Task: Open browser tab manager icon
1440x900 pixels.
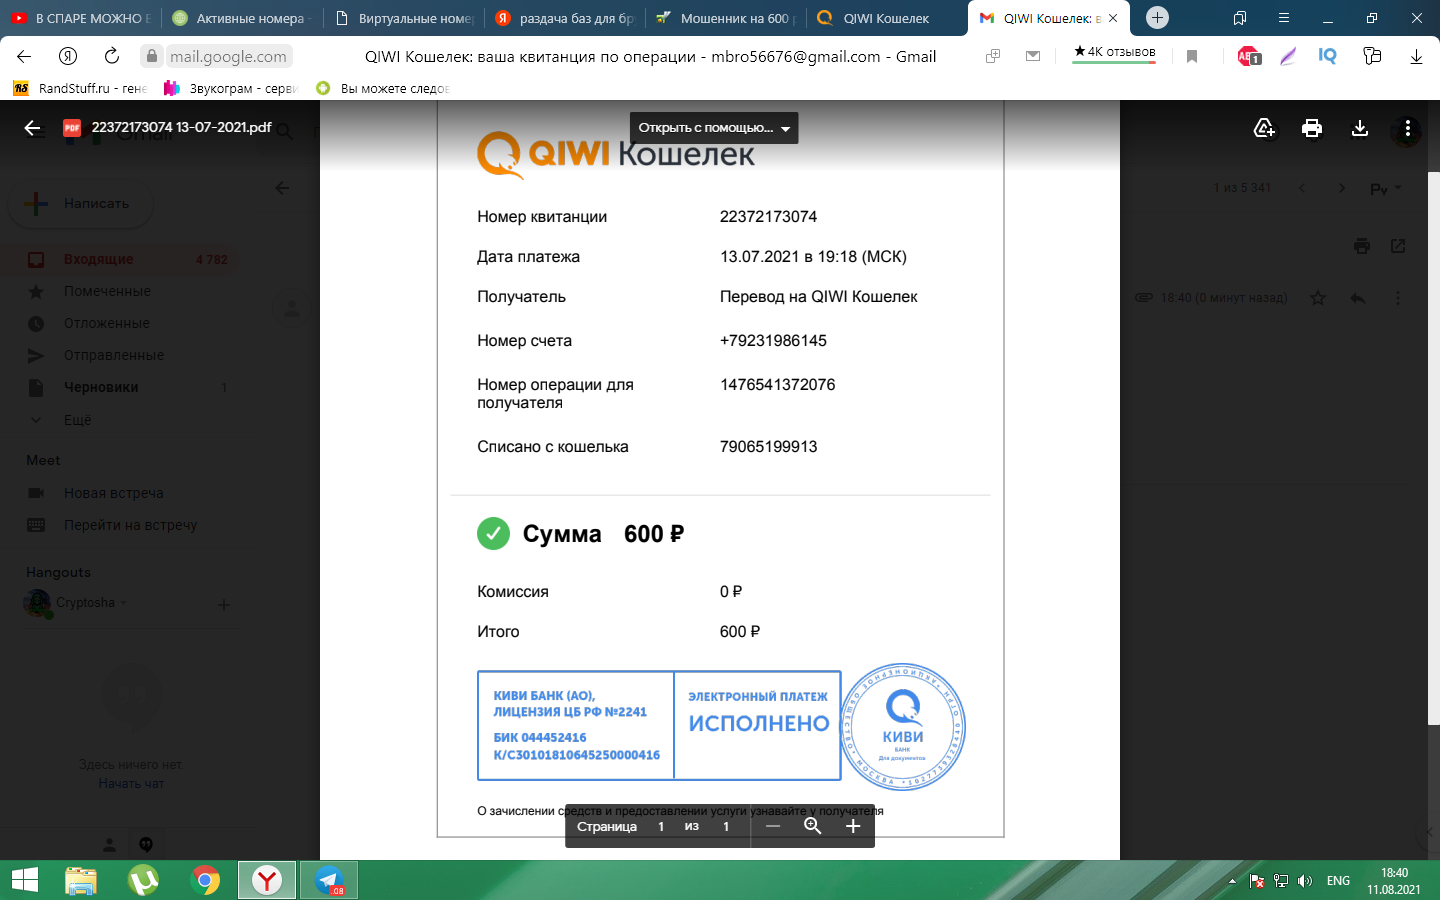Action: [1240, 18]
